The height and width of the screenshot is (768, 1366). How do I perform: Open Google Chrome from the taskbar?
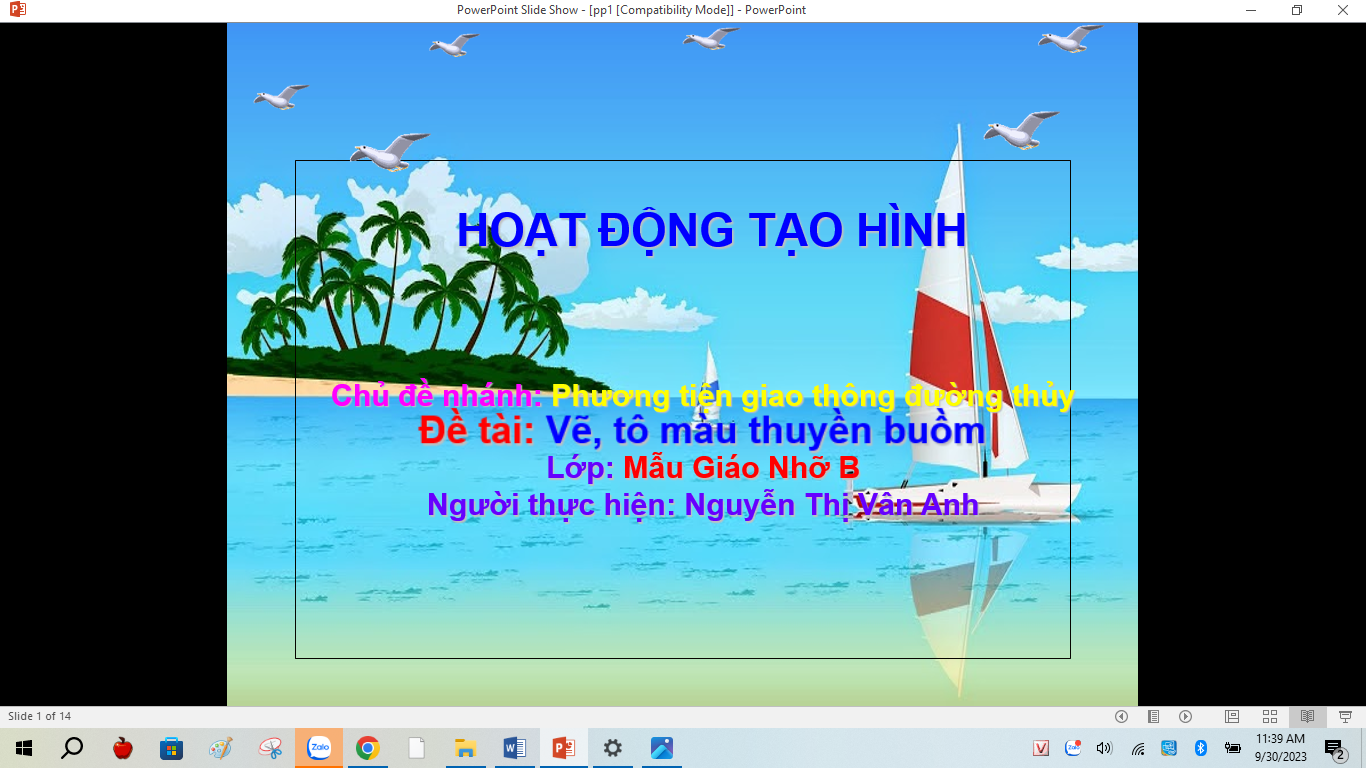(368, 747)
